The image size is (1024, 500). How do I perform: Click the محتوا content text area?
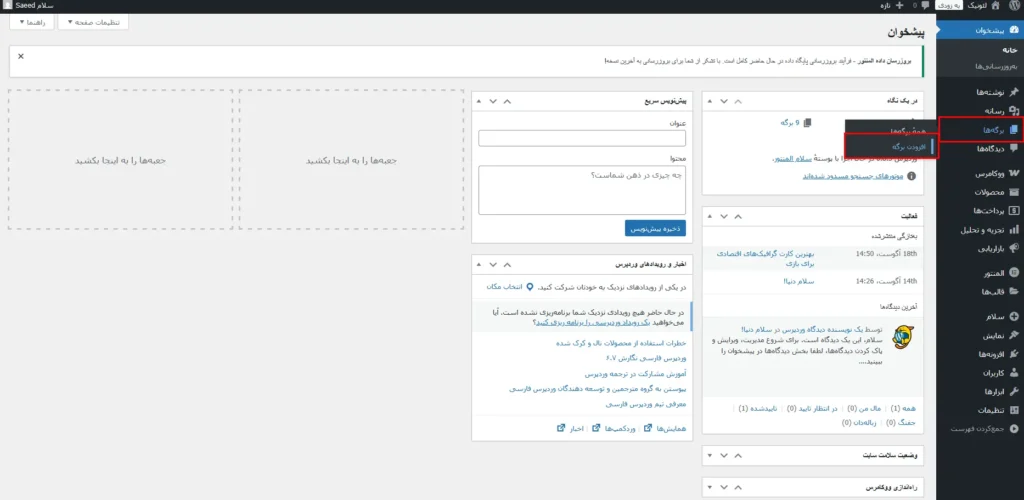click(582, 190)
